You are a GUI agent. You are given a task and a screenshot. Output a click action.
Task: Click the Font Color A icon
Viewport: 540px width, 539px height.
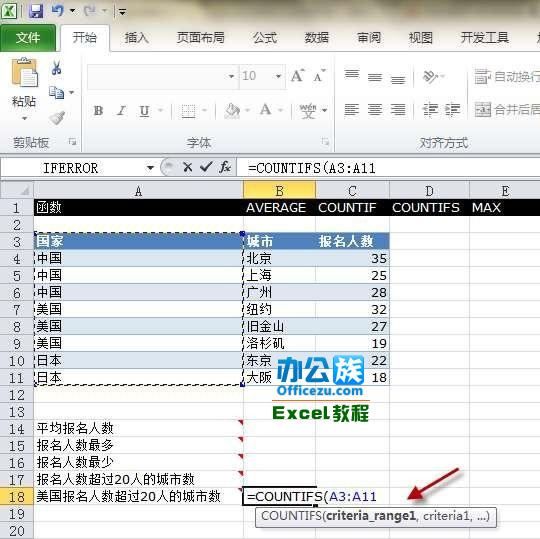[x=266, y=110]
